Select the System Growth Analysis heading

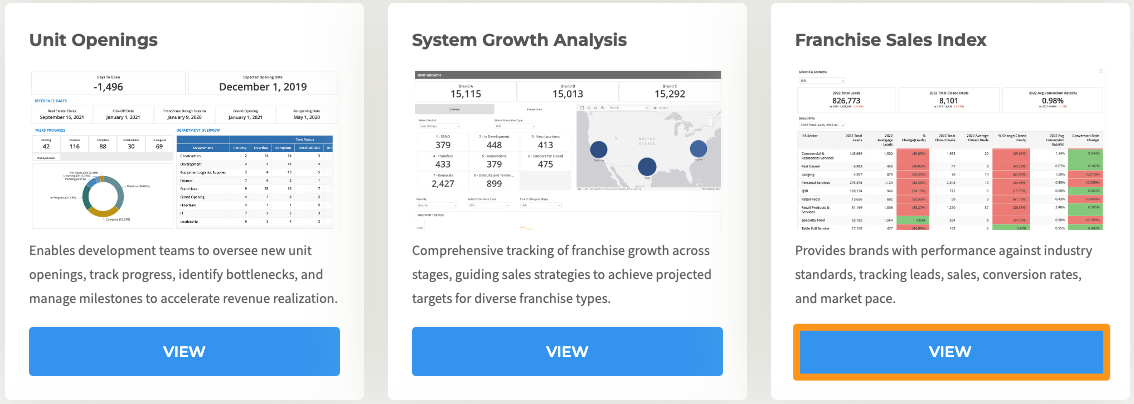click(519, 40)
